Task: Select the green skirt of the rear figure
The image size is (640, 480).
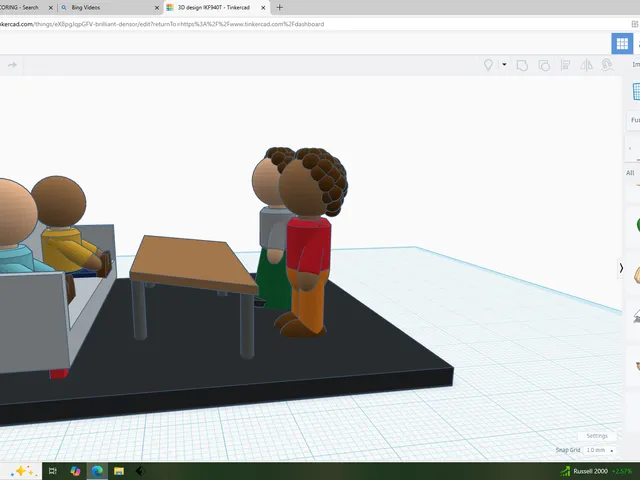Action: [x=273, y=282]
